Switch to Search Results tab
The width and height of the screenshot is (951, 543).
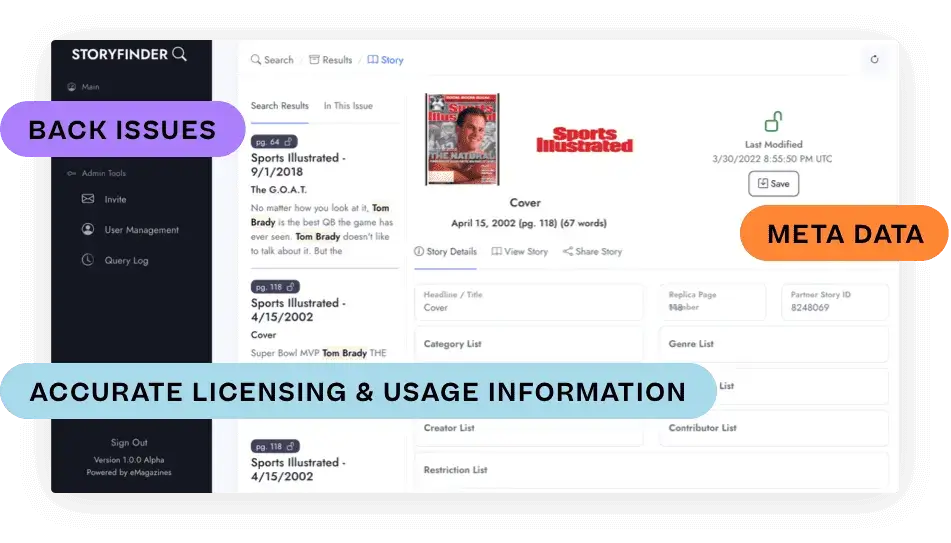(x=280, y=106)
